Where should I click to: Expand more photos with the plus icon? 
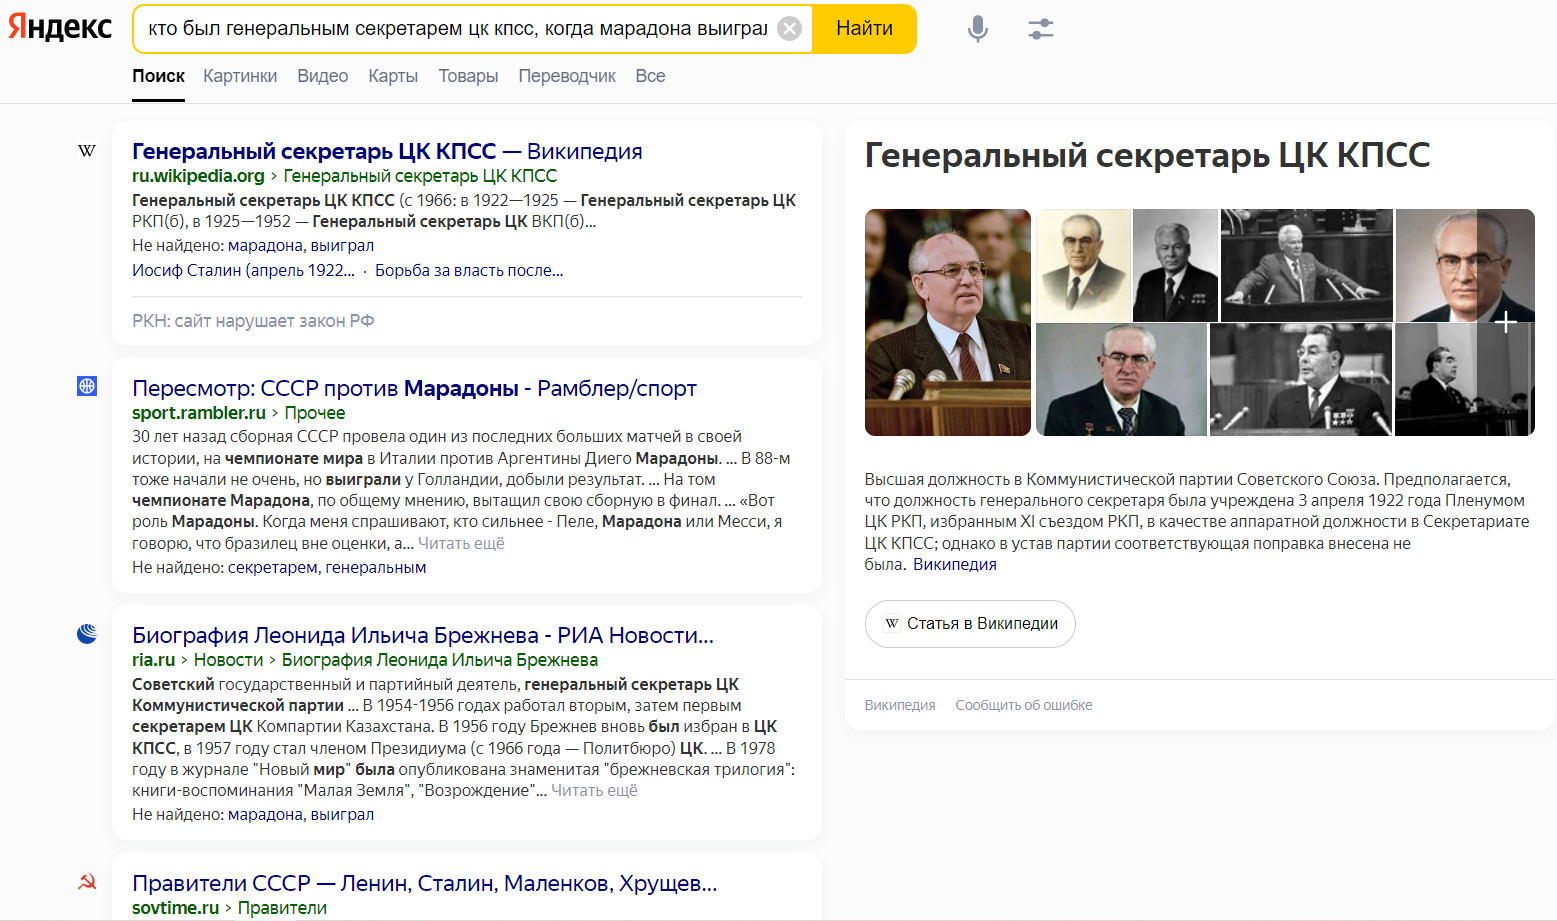pos(1506,322)
